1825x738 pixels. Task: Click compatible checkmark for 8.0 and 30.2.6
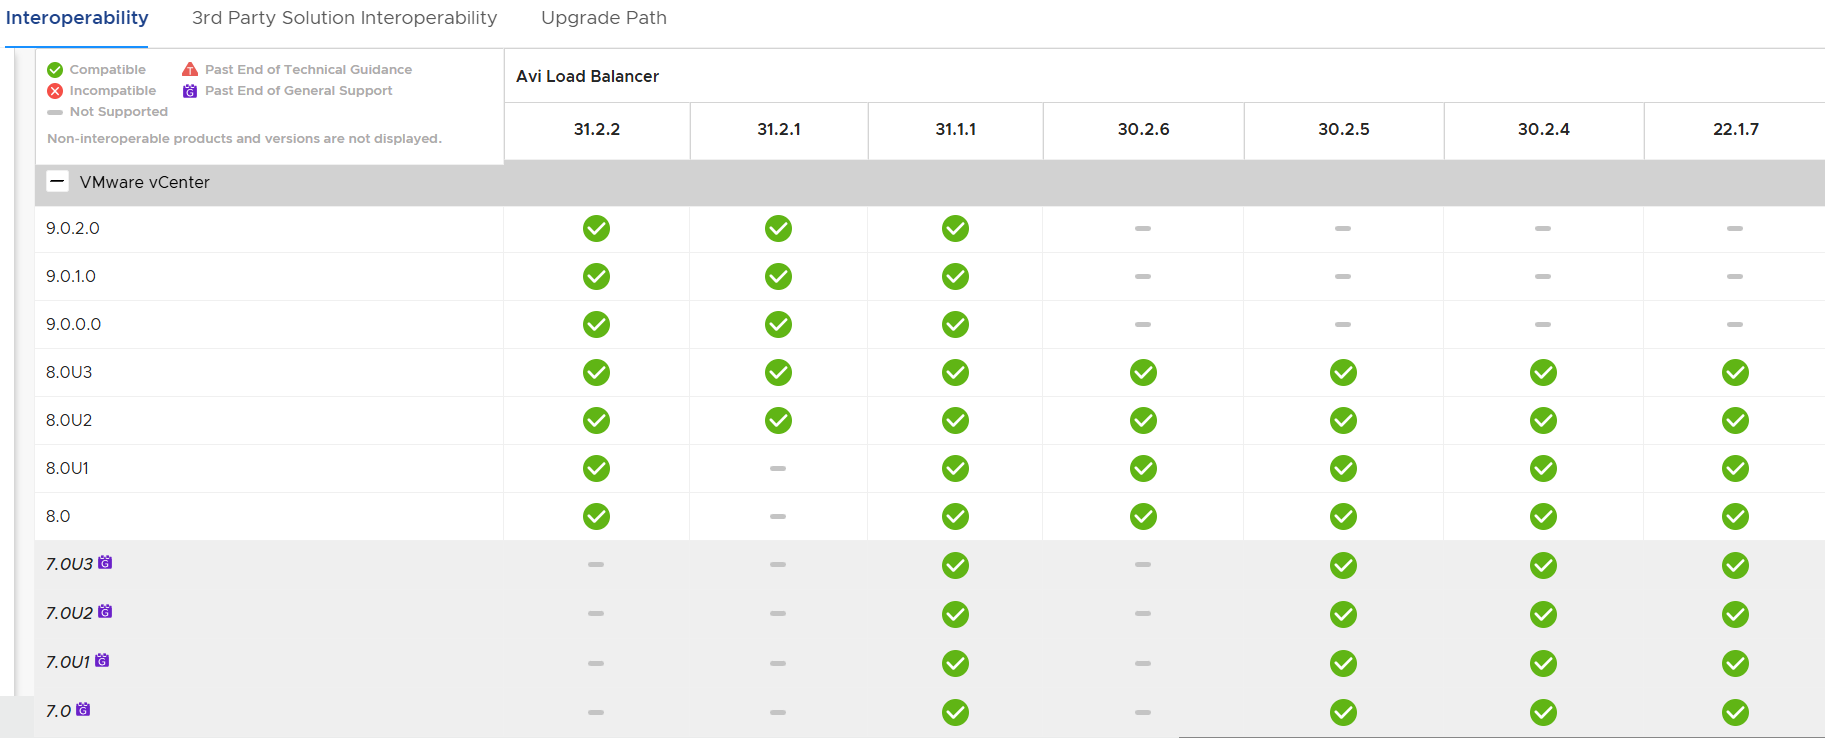click(1143, 517)
